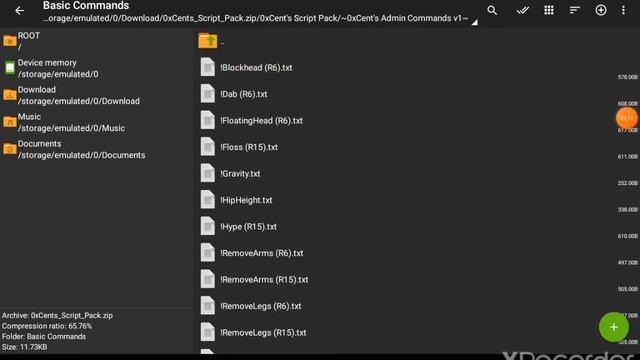Open !HipHeight.txt file
Screen dimensions: 640x360
(416, 200)
